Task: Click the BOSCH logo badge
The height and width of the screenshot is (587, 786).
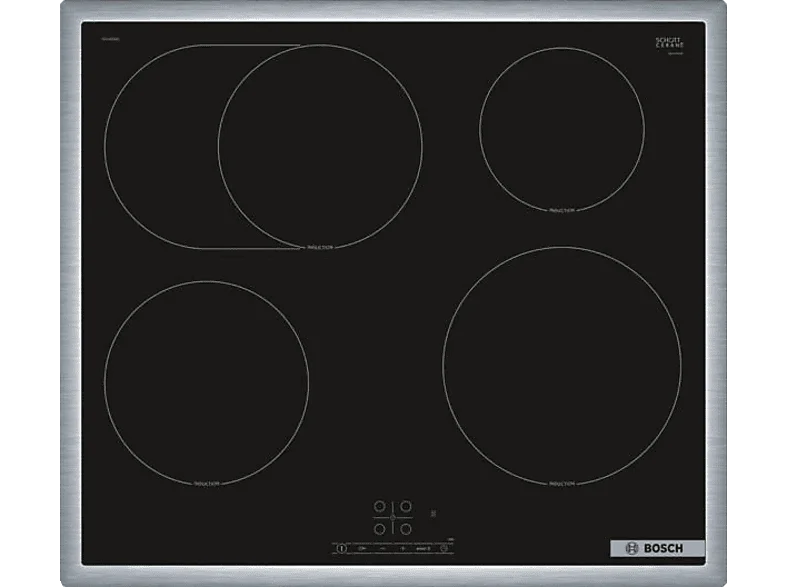Action: [658, 548]
